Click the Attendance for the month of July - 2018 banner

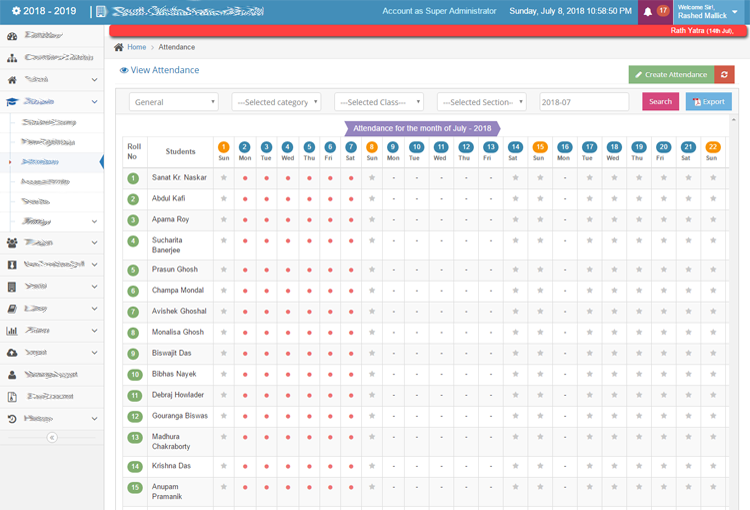422,128
